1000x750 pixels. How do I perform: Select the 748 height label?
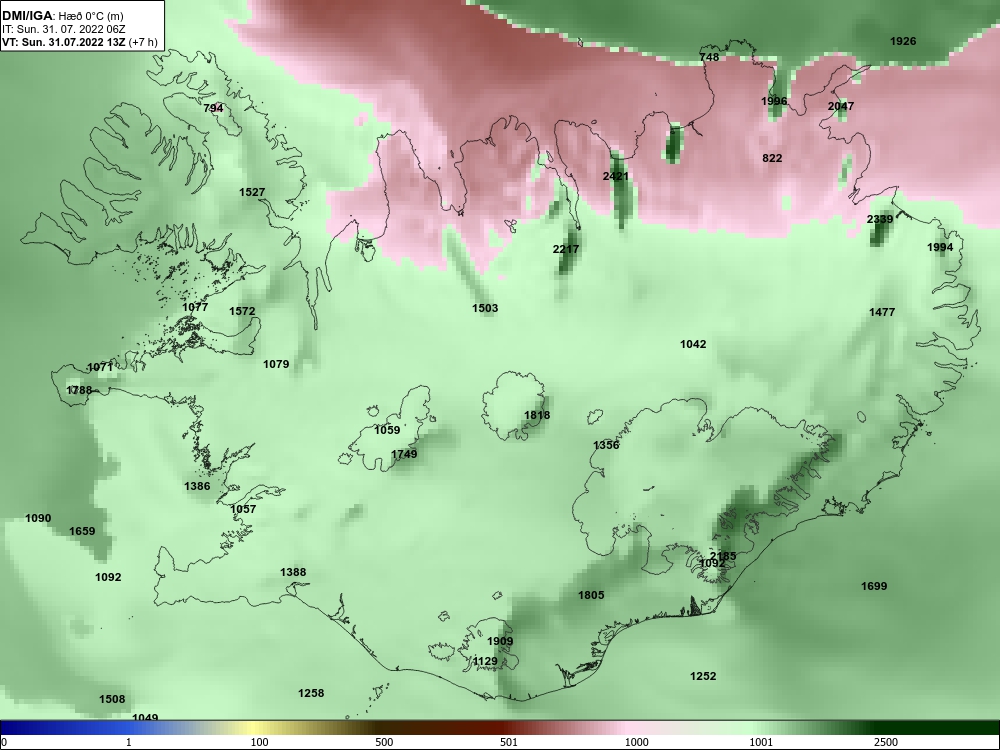click(709, 57)
